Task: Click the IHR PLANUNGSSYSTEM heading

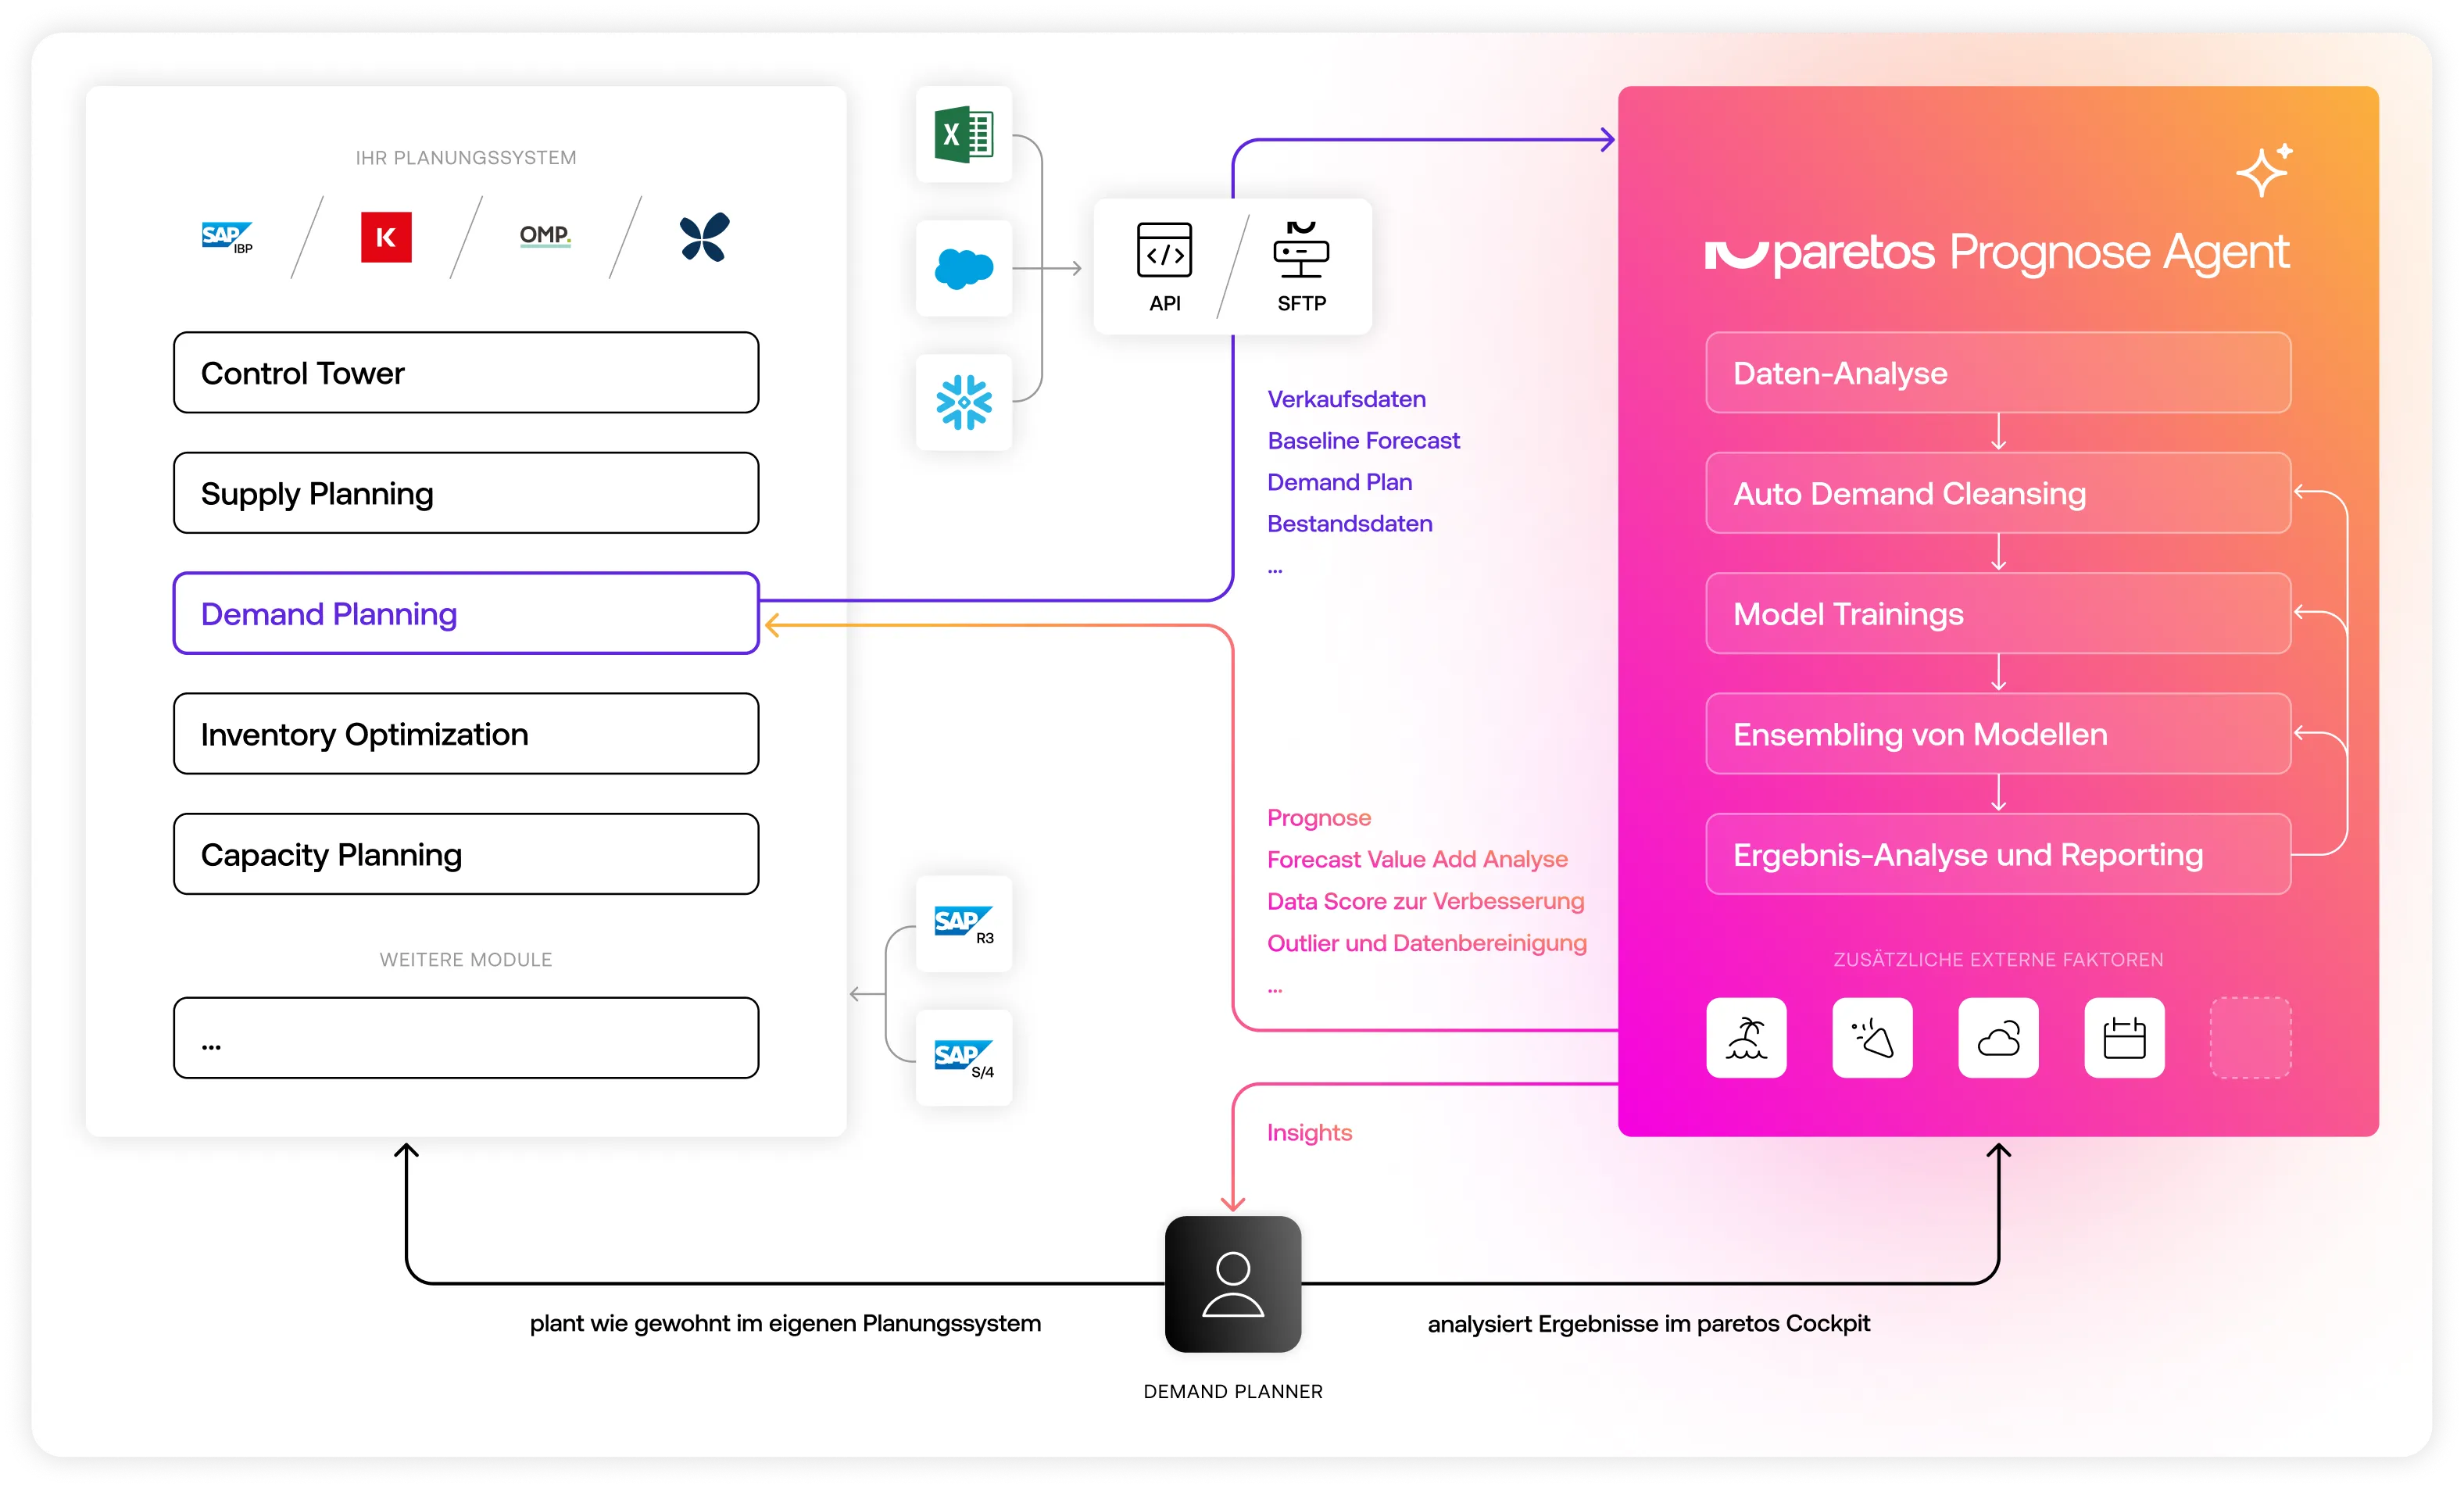Action: pyautogui.click(x=466, y=158)
